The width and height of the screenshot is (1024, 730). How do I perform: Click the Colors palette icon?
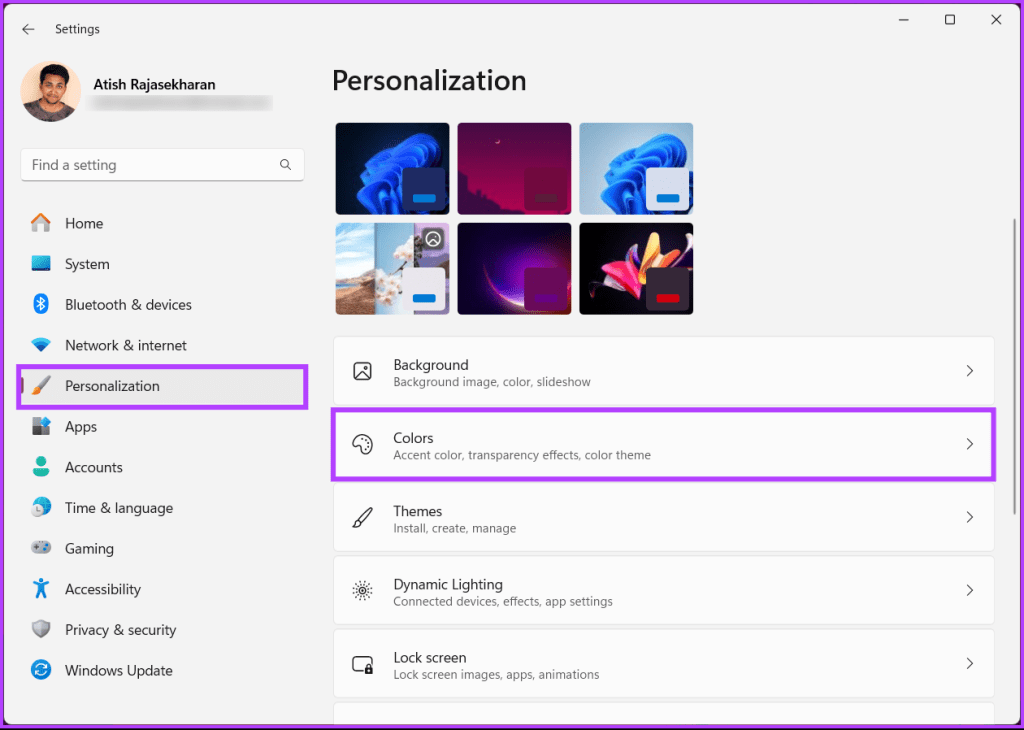pos(362,446)
